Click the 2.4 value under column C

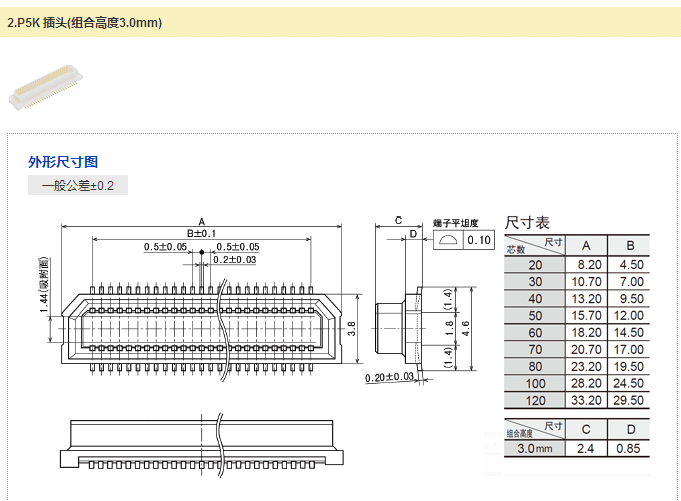[587, 449]
